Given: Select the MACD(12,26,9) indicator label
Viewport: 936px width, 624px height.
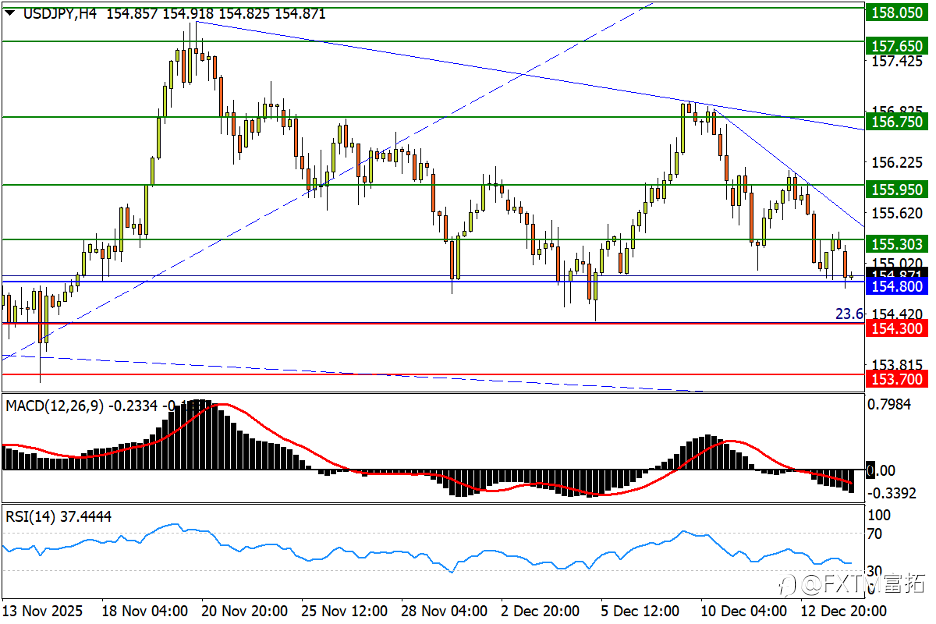Looking at the screenshot, I should point(54,406).
